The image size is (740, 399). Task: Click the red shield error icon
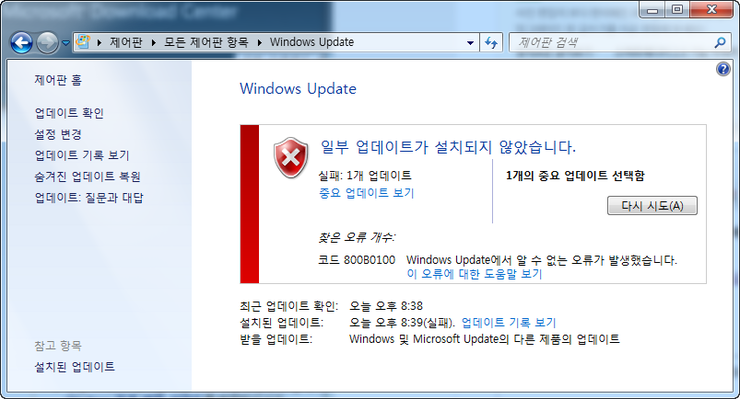coord(291,158)
